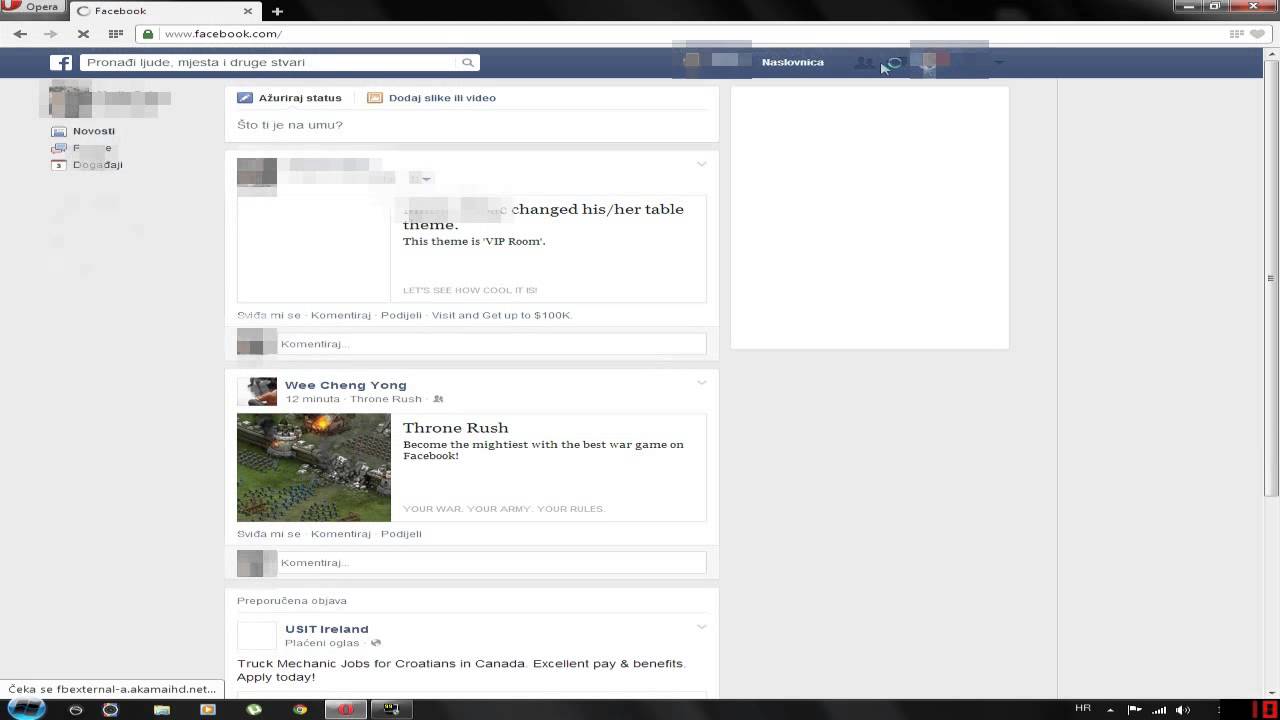Click the Događaji calendar icon
This screenshot has width=1280, height=720.
click(59, 165)
